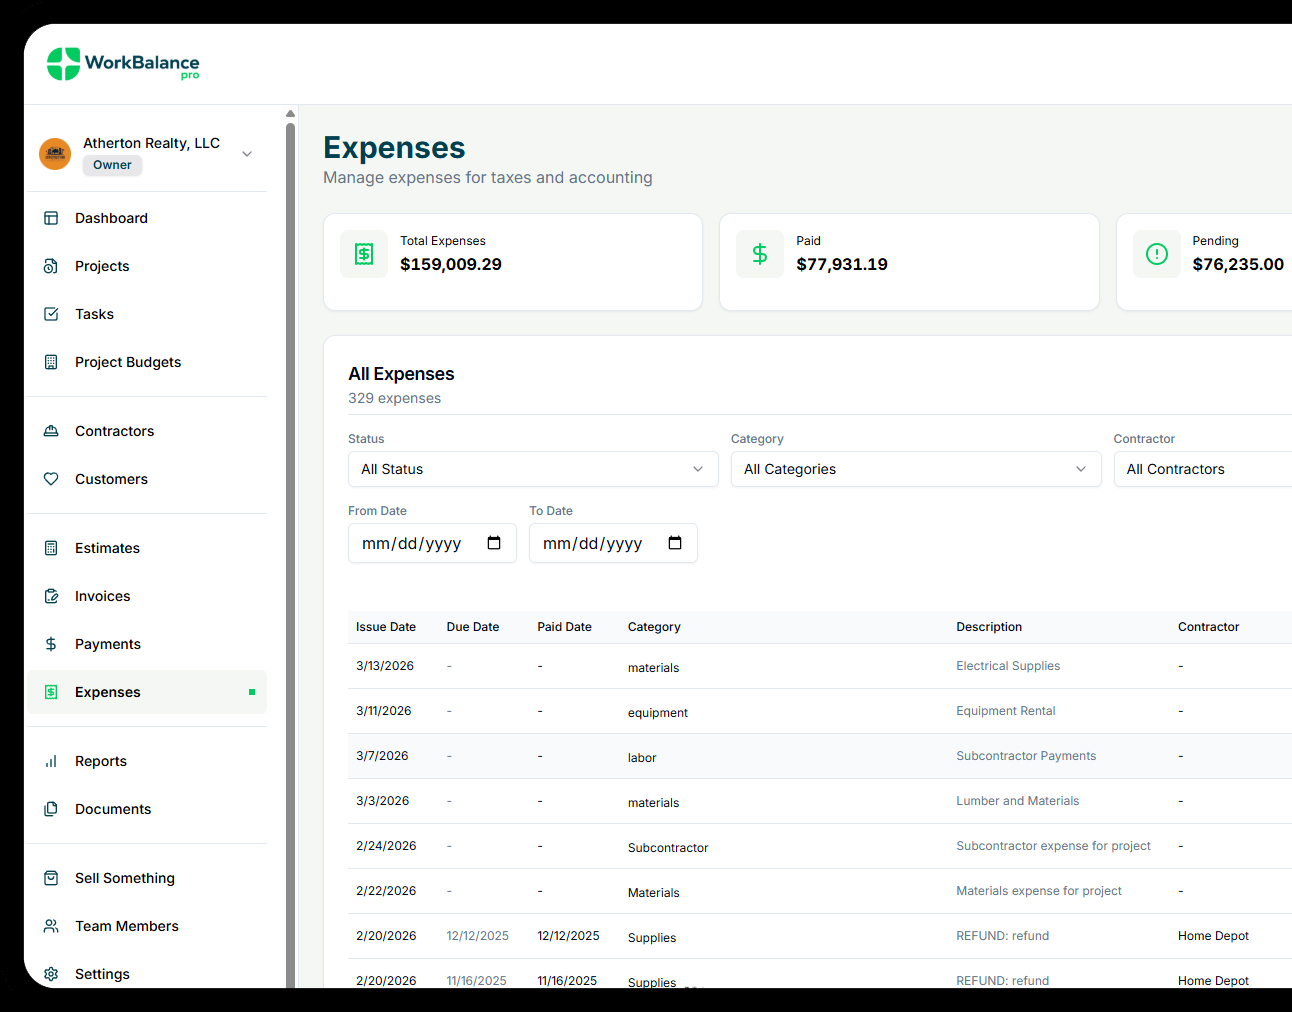This screenshot has width=1292, height=1012.
Task: Click the Dashboard icon in sidebar
Action: 51,218
